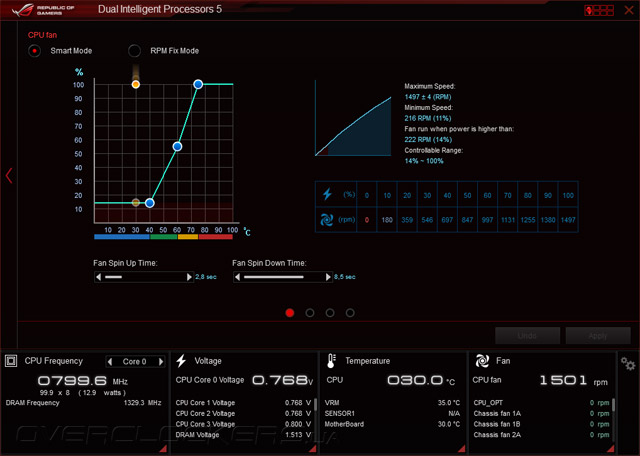Screen dimensions: 640x456
Task: Click the ROG Republic of Gamers logo
Action: tap(43, 10)
